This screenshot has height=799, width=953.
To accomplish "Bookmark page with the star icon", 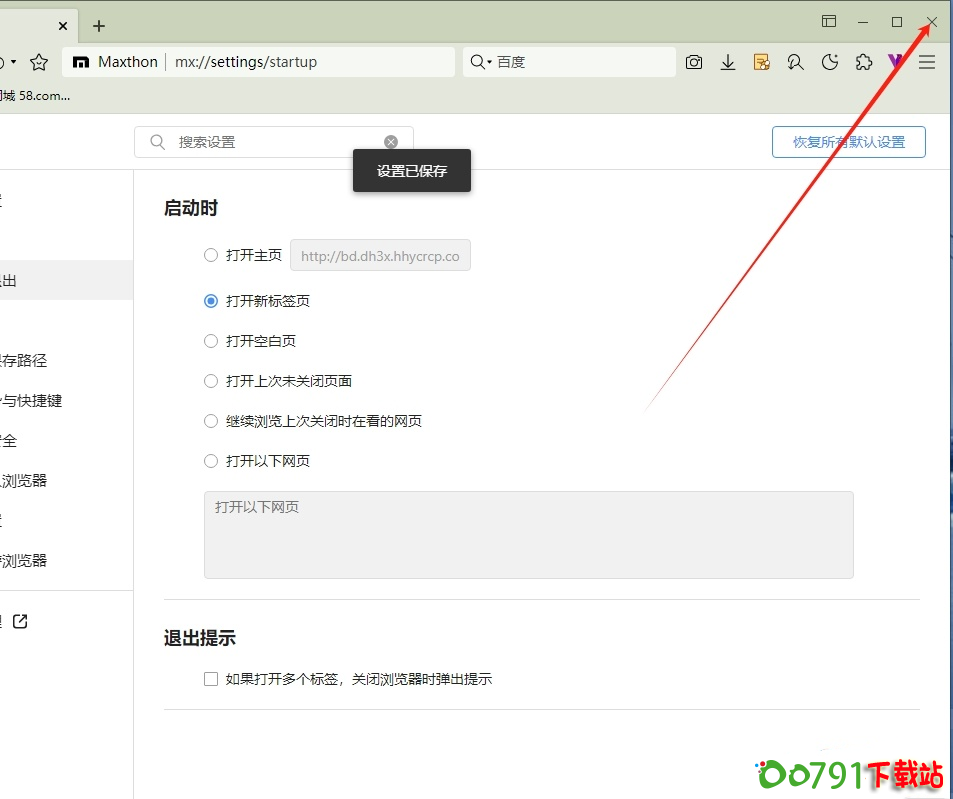I will [x=39, y=62].
